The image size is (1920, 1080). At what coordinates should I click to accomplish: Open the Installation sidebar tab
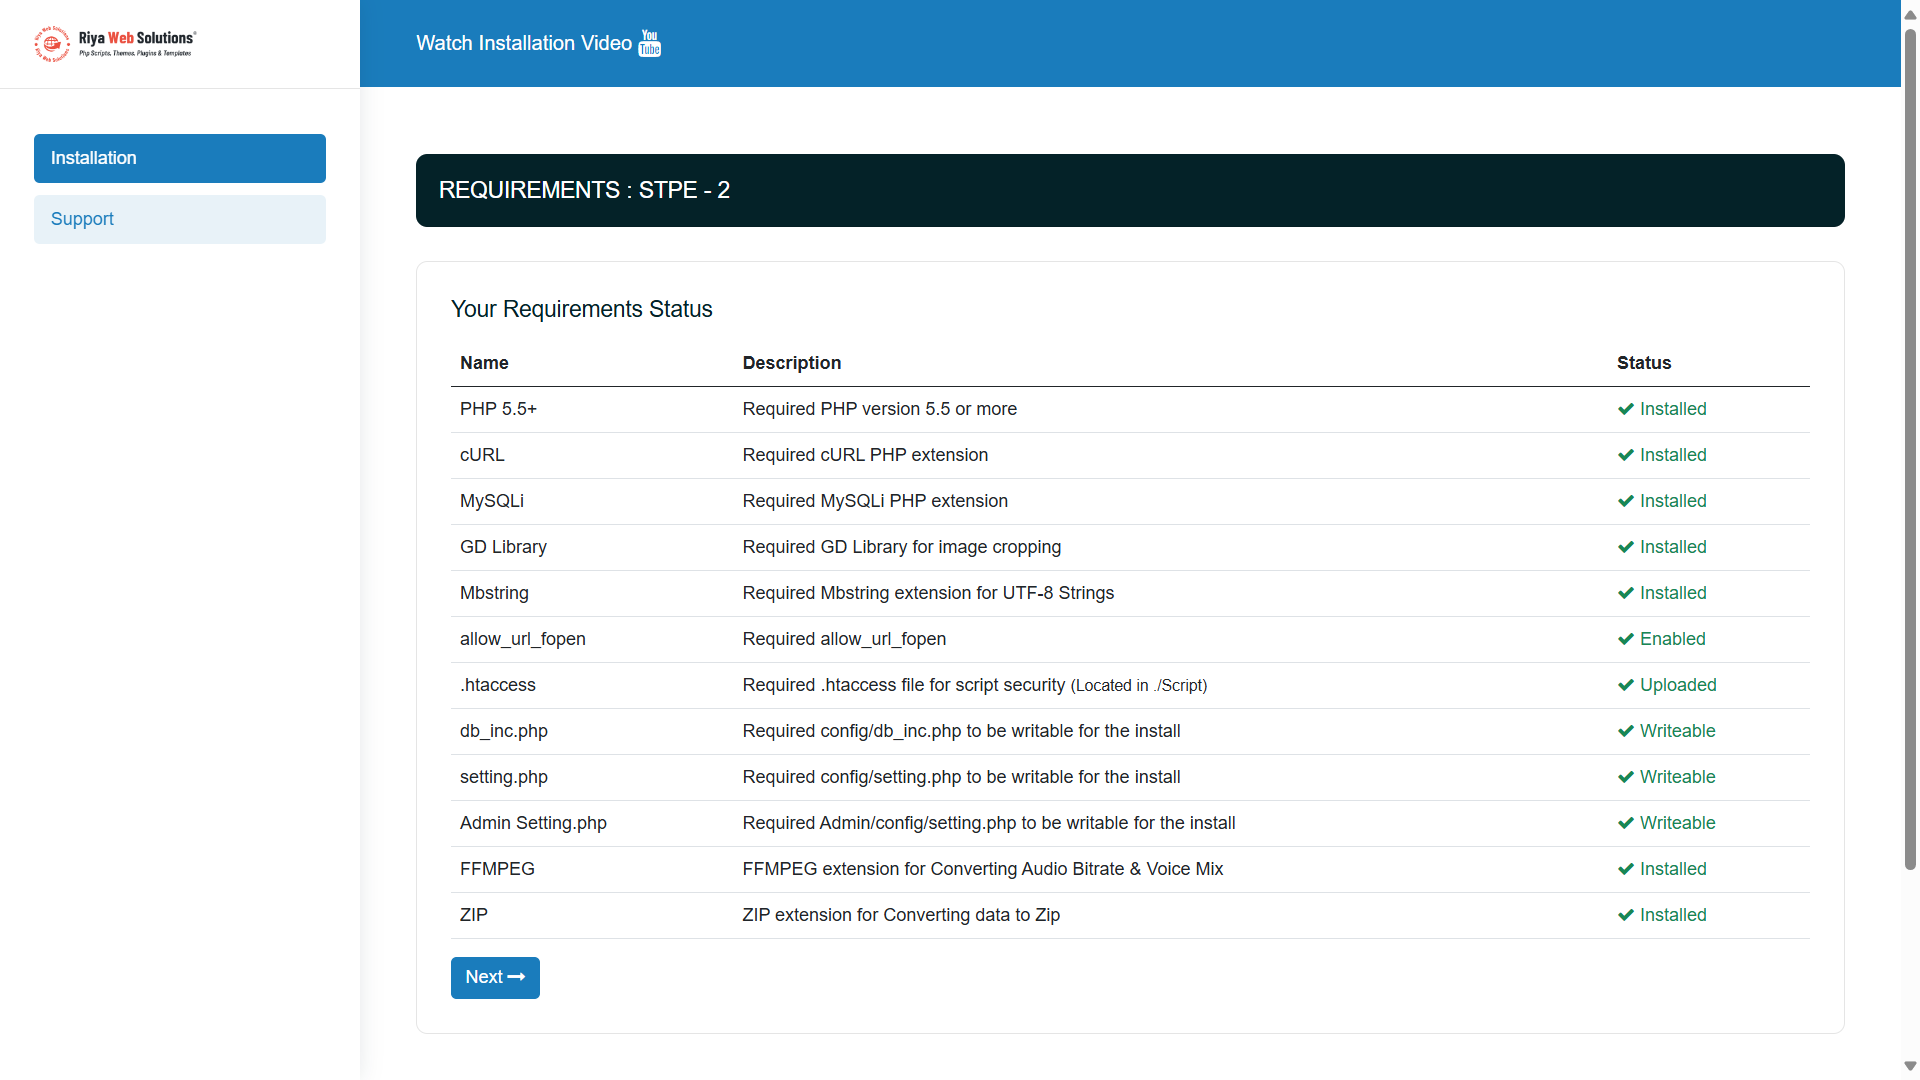[x=180, y=158]
